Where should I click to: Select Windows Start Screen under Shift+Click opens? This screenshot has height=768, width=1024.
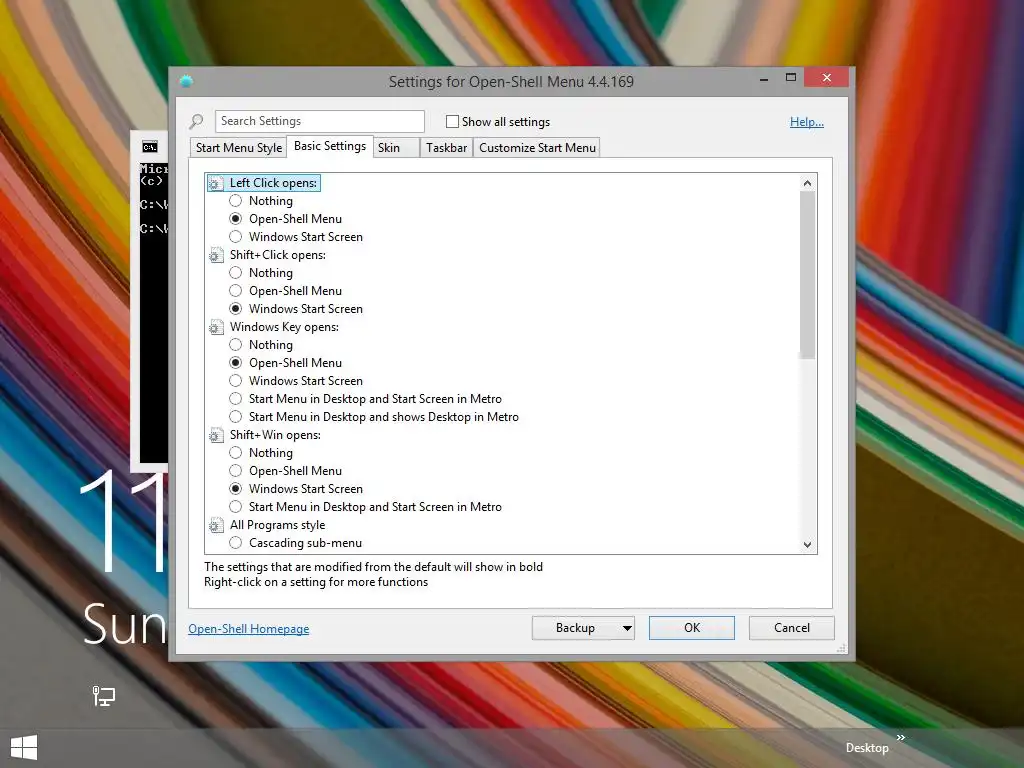tap(236, 308)
